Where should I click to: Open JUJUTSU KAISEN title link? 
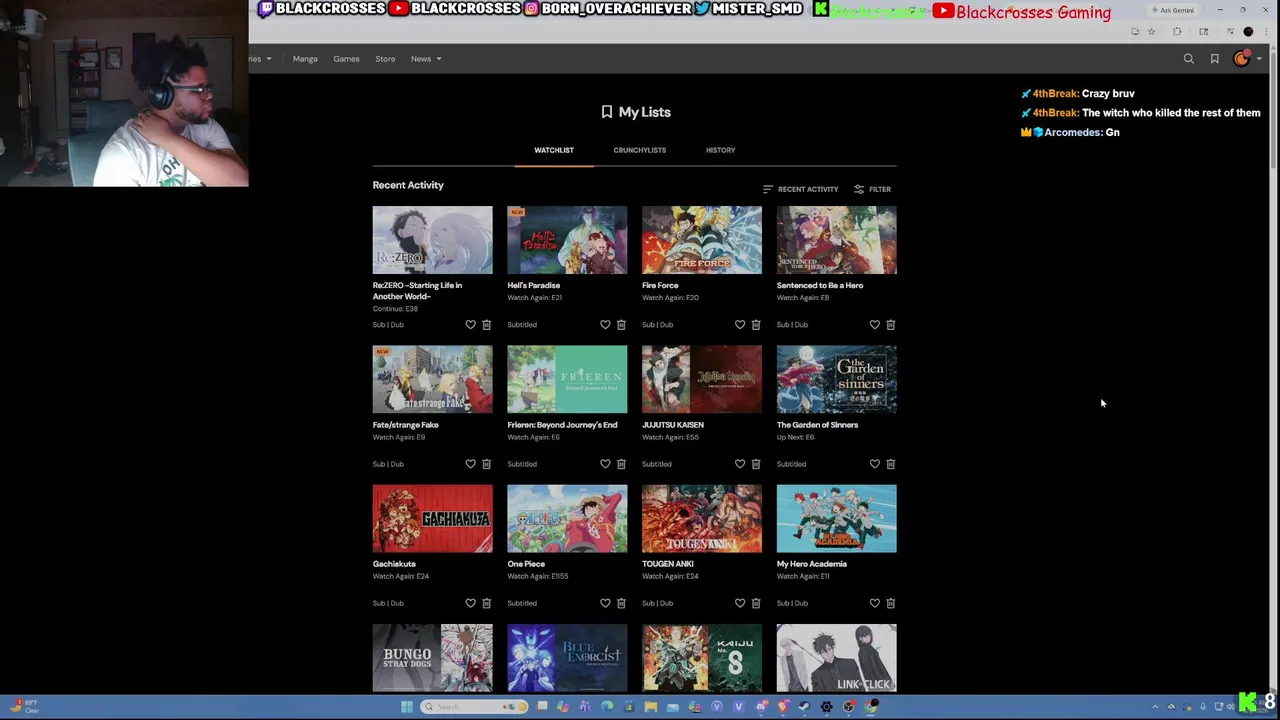tap(673, 425)
